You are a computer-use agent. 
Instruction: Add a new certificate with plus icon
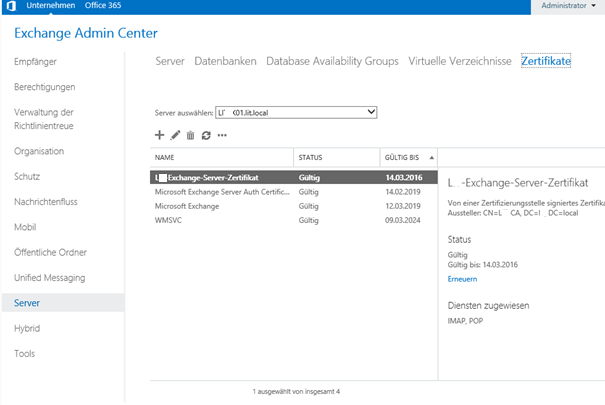(x=159, y=135)
